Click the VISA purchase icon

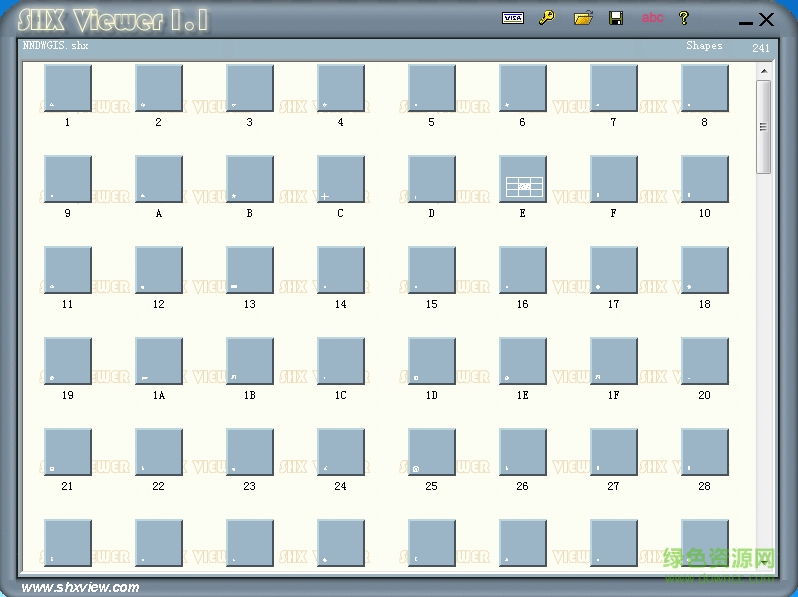[512, 18]
